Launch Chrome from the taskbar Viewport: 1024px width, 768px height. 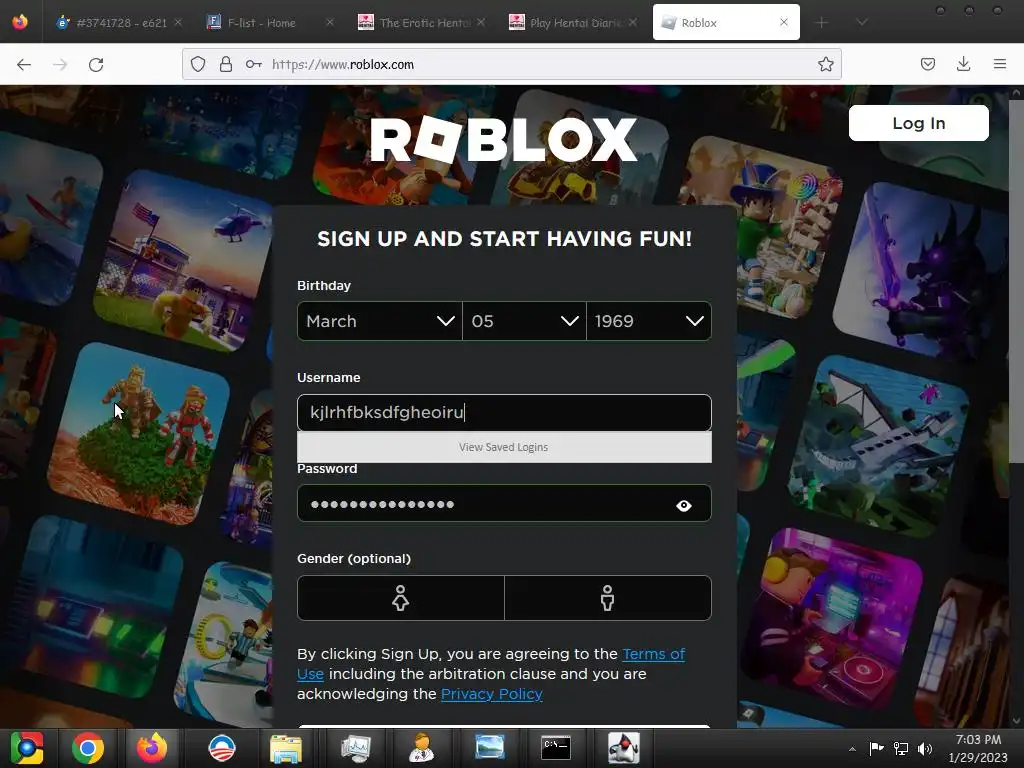pos(88,748)
